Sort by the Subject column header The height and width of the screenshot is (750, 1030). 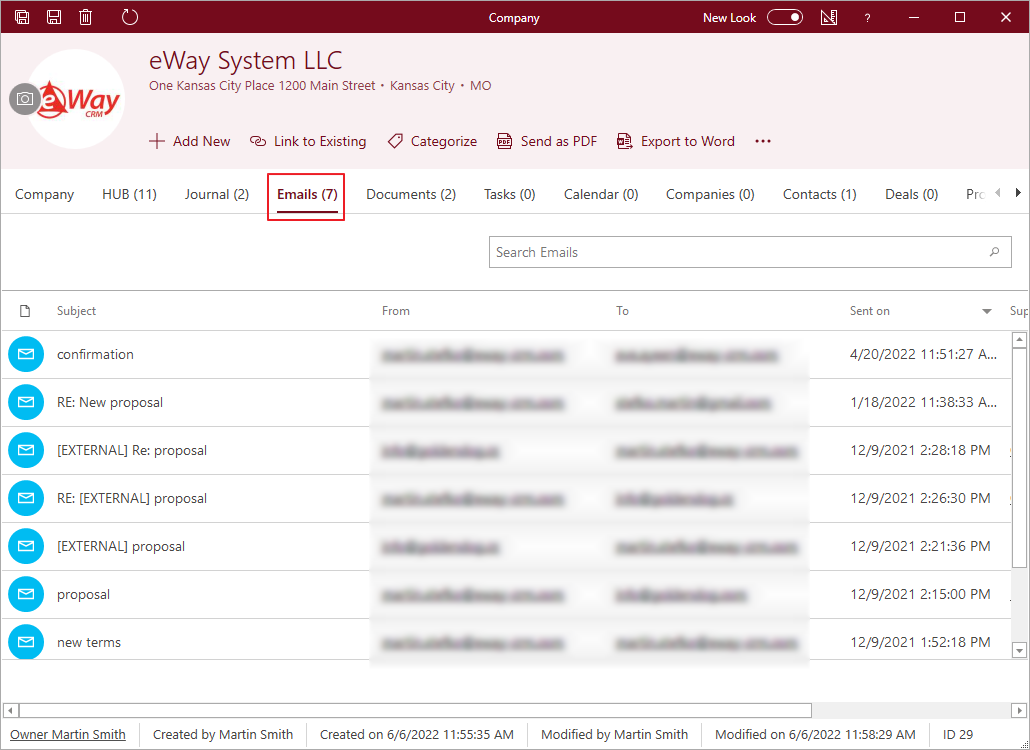tap(76, 311)
